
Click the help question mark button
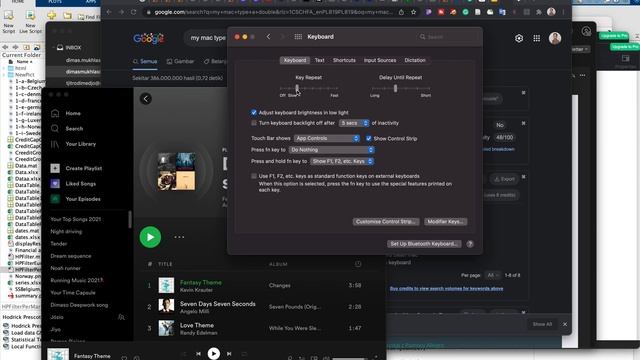(x=470, y=244)
